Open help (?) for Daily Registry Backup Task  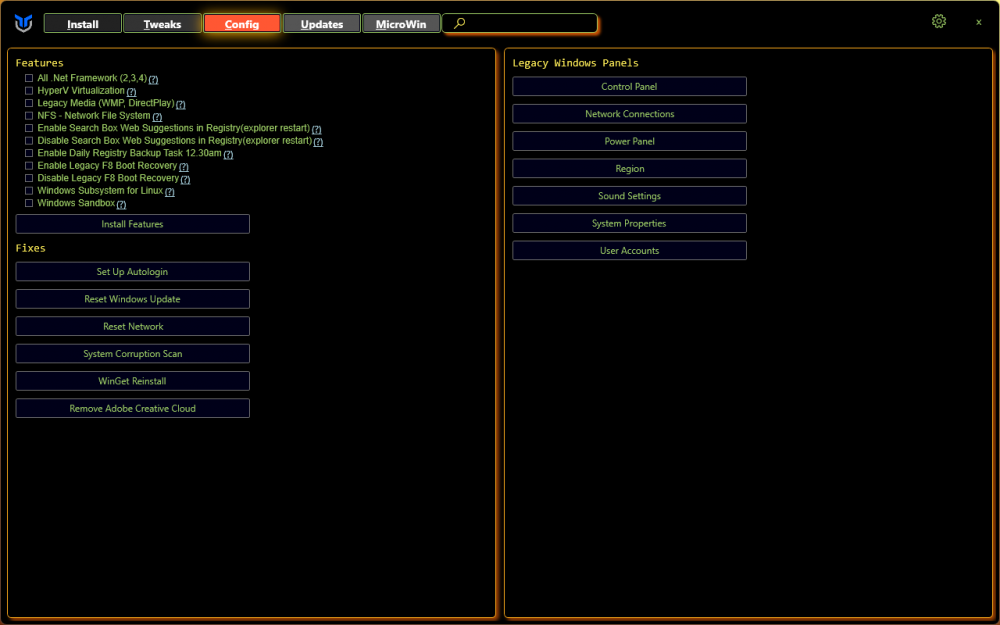click(x=228, y=154)
